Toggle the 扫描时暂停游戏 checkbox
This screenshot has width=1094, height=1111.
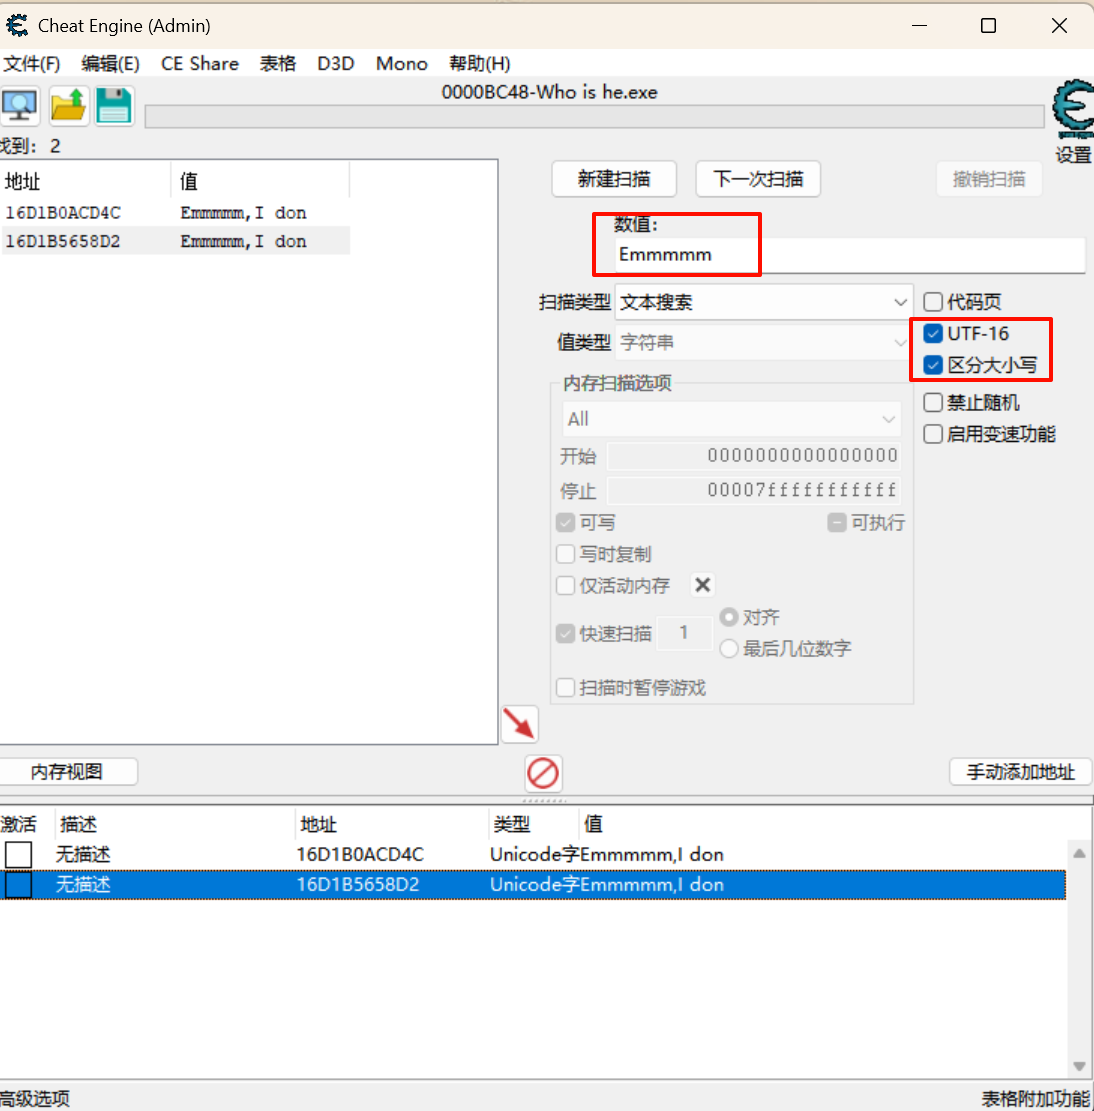click(x=565, y=687)
